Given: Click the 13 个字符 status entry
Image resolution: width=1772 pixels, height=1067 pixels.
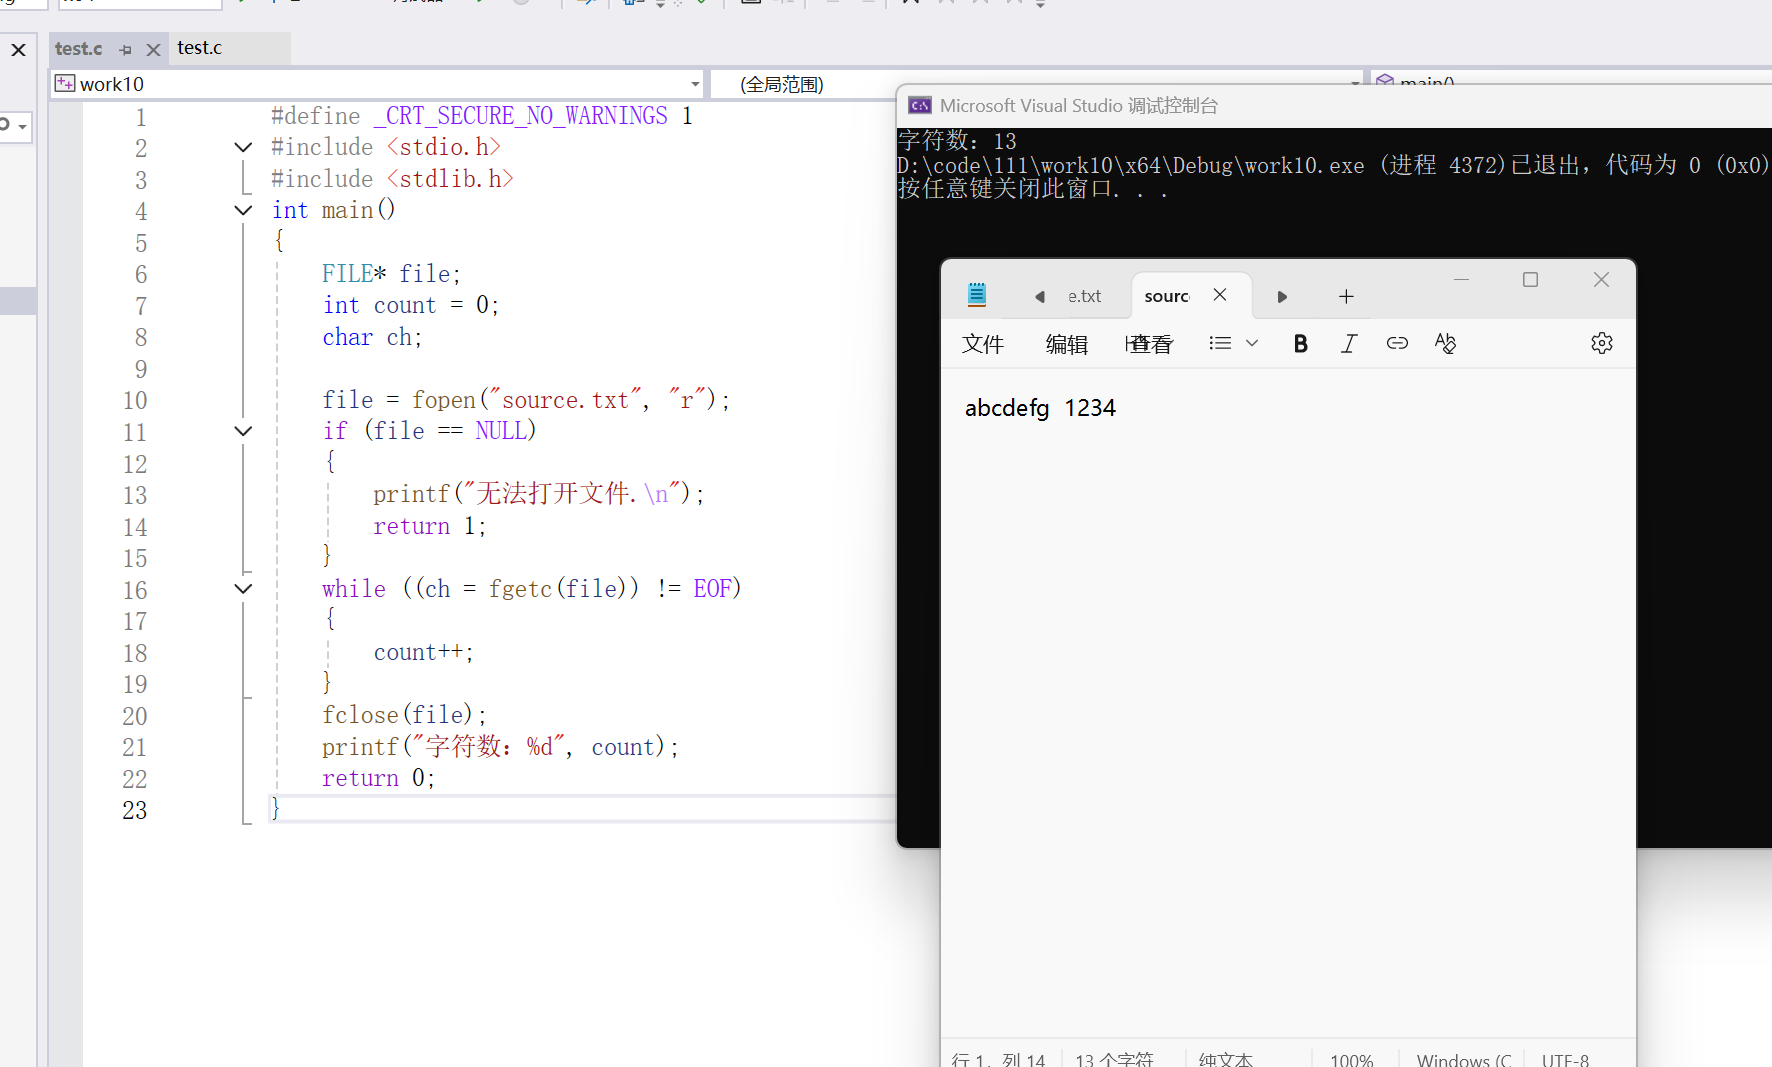Looking at the screenshot, I should coord(1114,1060).
